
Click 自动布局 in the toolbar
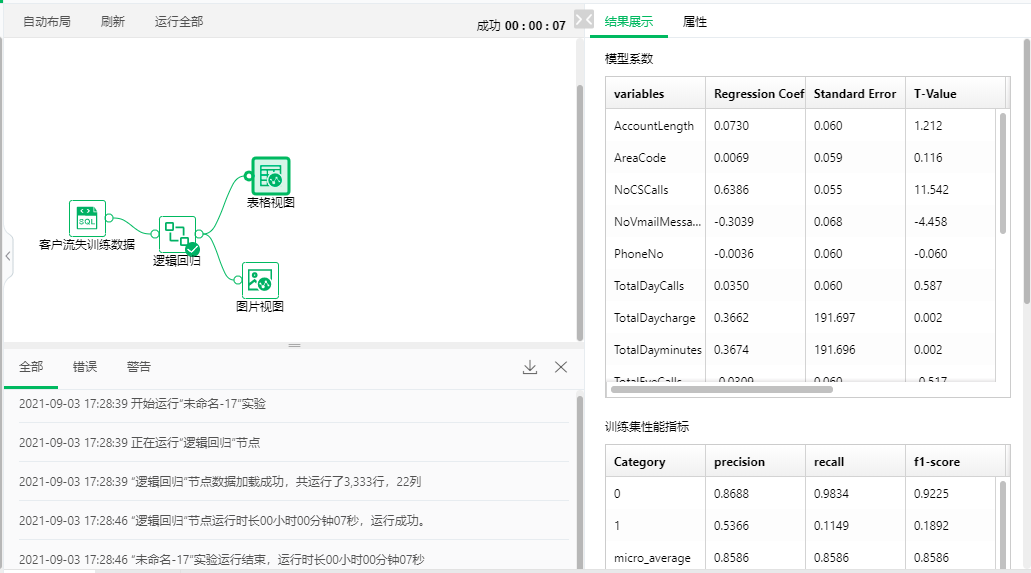click(x=47, y=21)
